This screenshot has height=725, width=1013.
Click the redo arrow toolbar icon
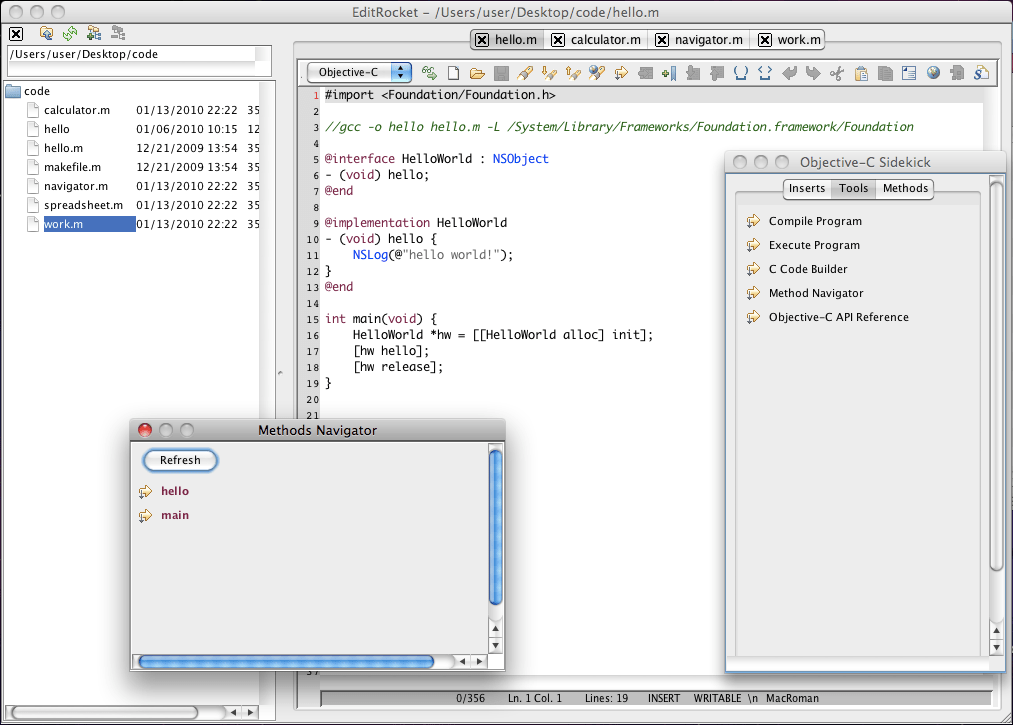[813, 73]
